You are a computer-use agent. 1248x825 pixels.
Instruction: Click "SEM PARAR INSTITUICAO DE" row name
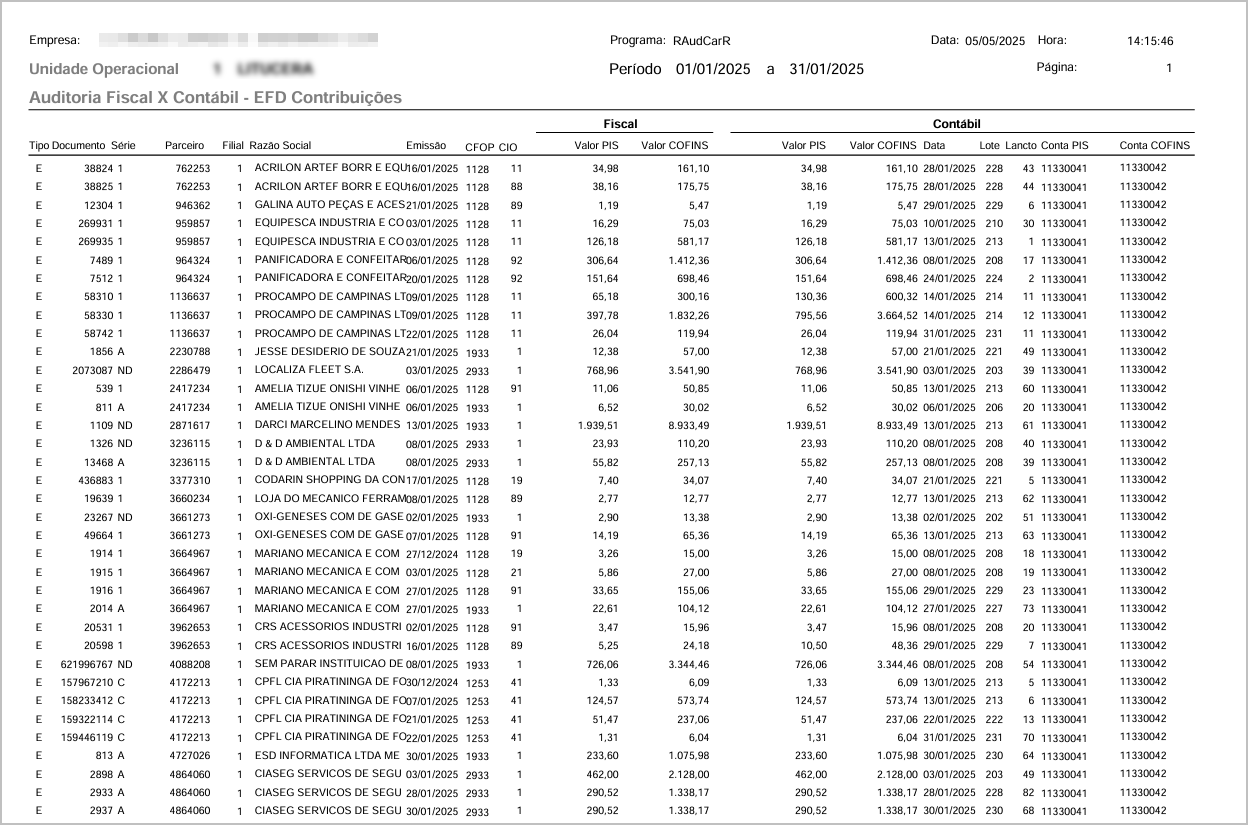(x=329, y=664)
